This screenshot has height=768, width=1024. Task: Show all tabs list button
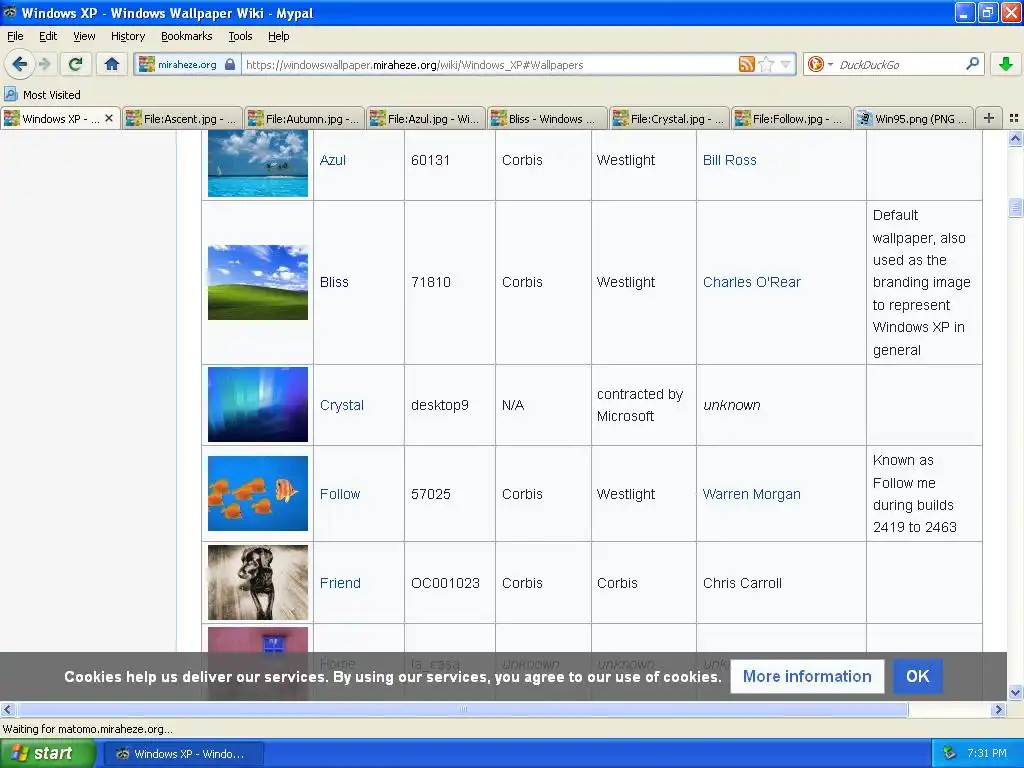point(1014,118)
